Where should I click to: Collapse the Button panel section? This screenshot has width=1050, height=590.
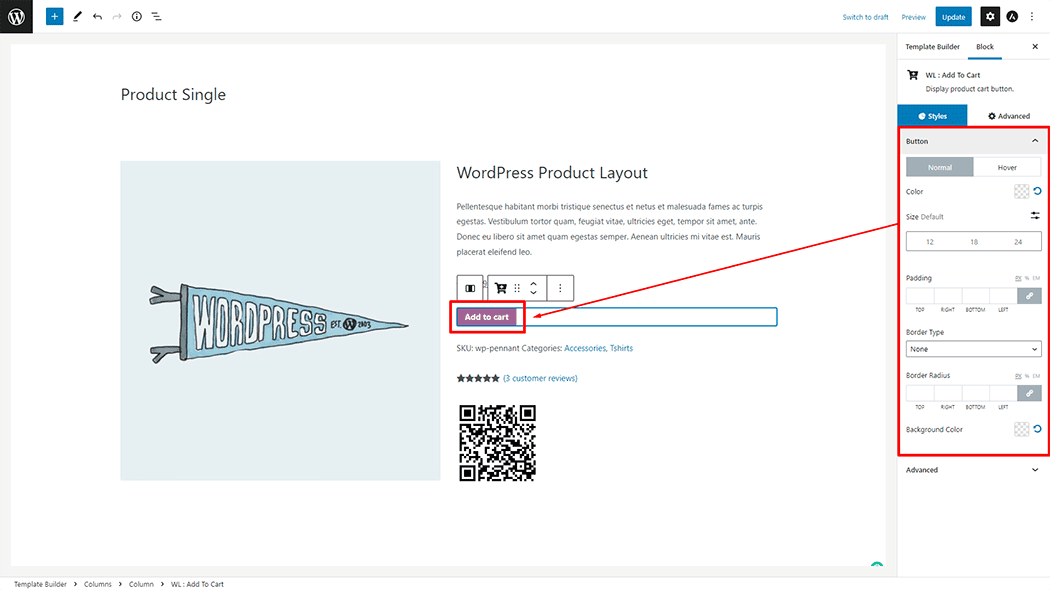click(1035, 141)
